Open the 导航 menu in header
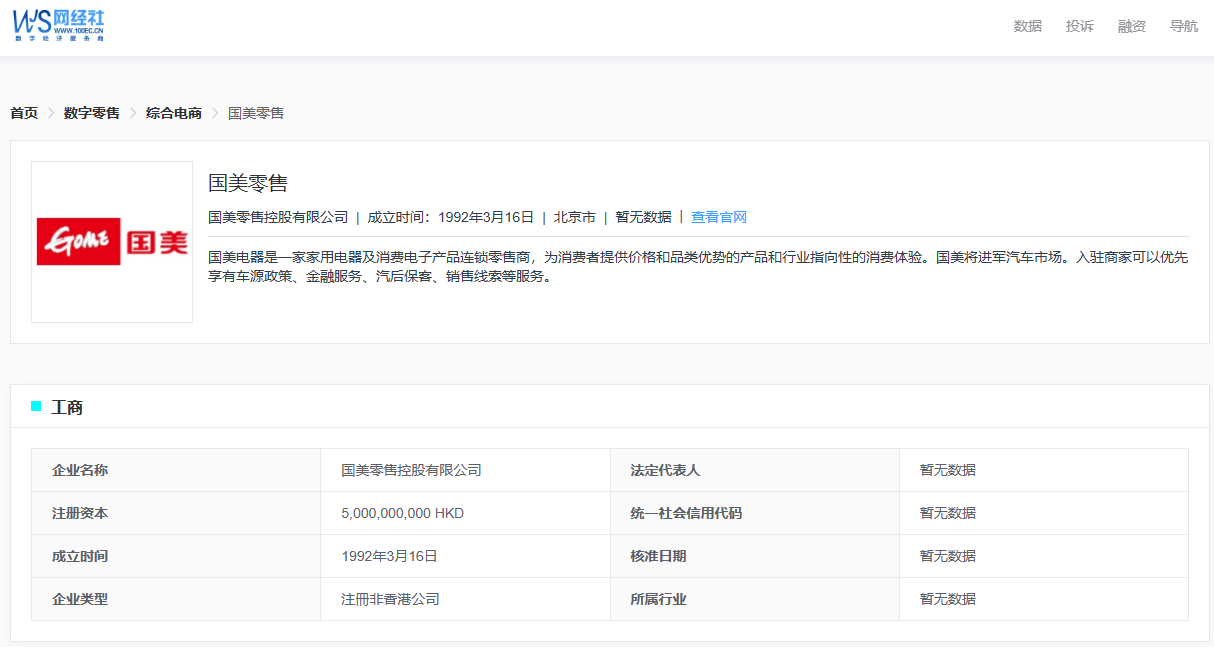Image resolution: width=1214 pixels, height=647 pixels. [1183, 26]
